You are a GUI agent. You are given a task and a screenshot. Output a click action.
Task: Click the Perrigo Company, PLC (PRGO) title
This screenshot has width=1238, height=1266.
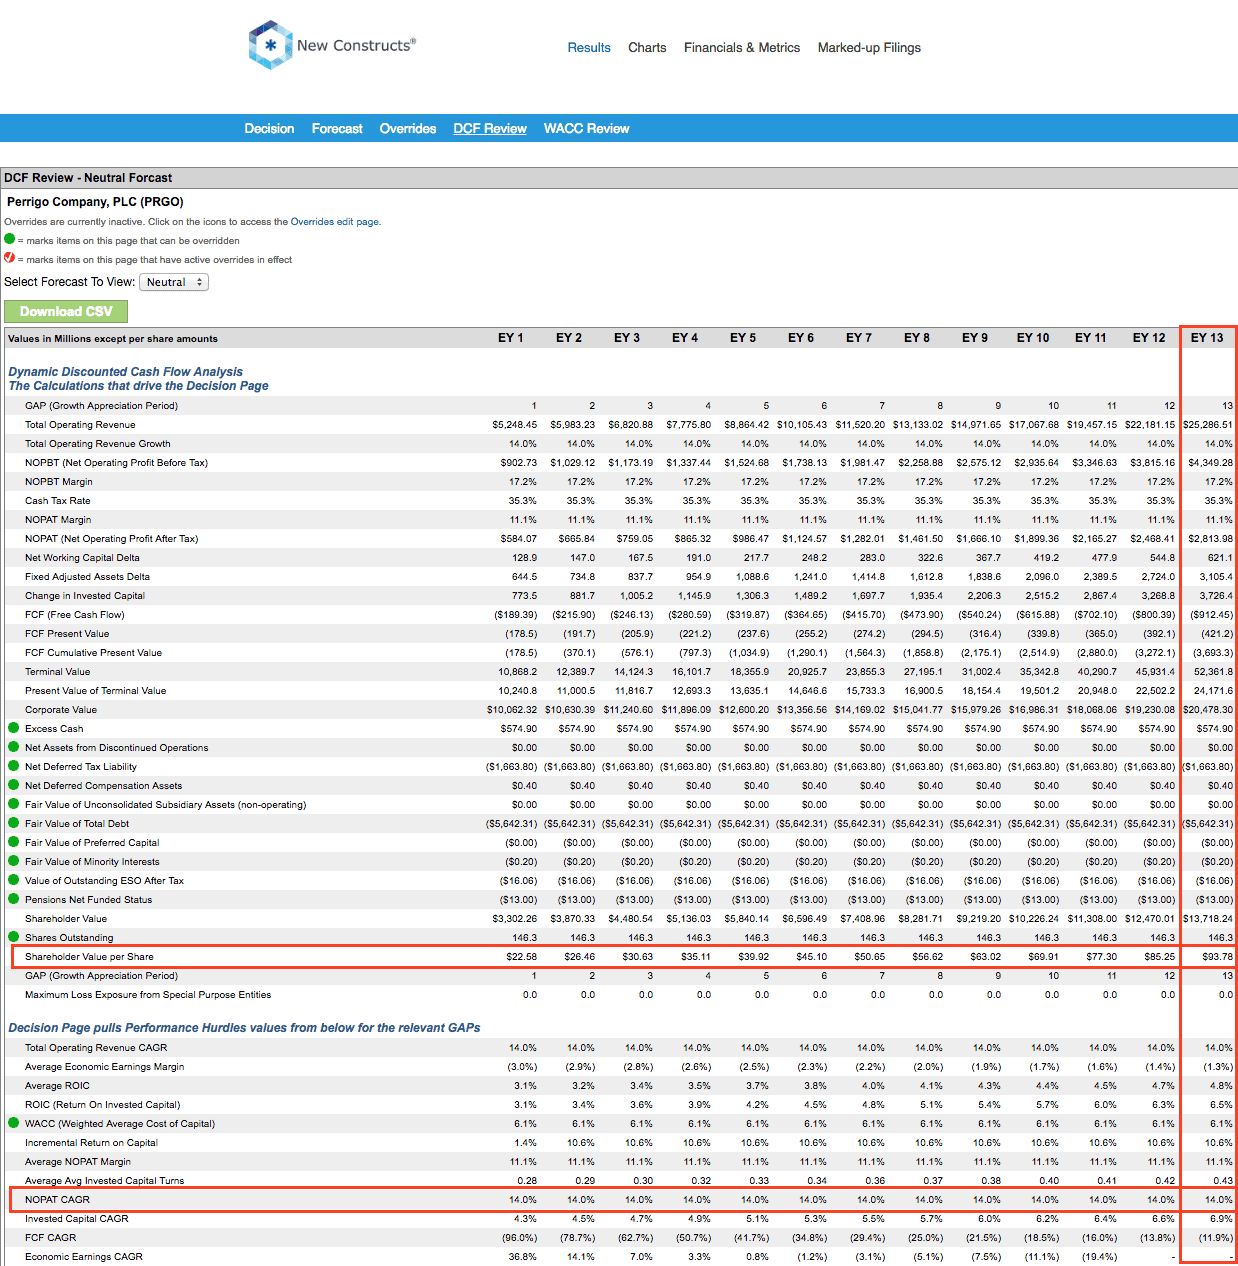[95, 202]
